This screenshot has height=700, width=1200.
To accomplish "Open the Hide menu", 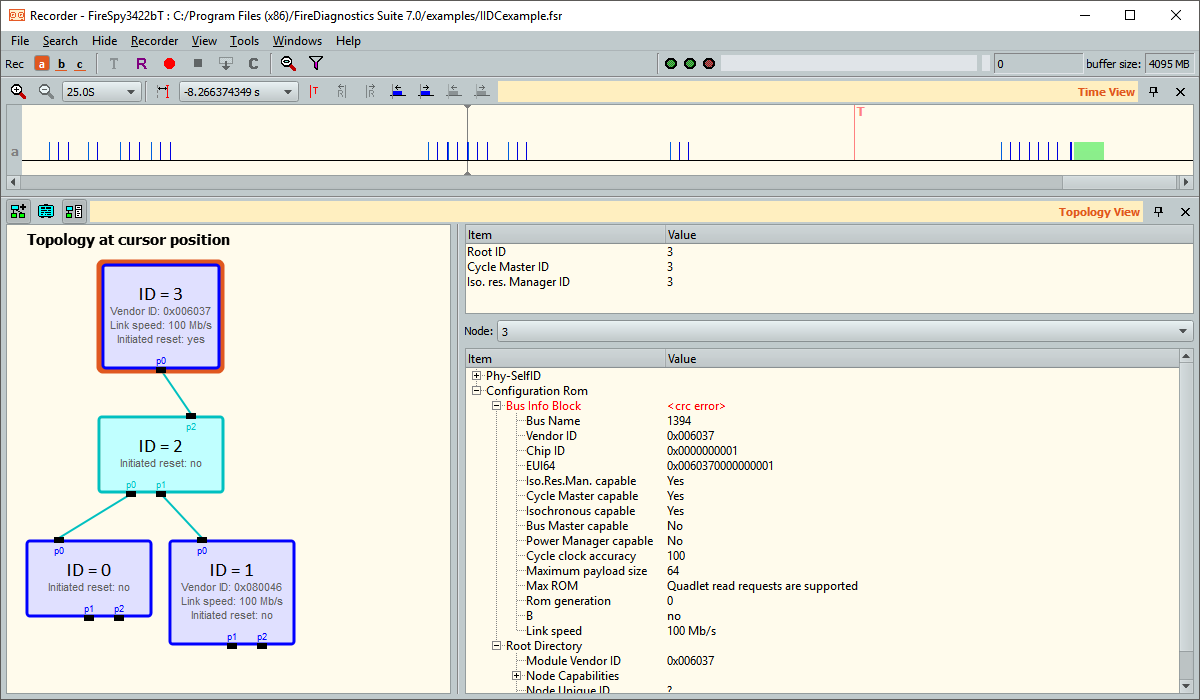I will coord(104,41).
